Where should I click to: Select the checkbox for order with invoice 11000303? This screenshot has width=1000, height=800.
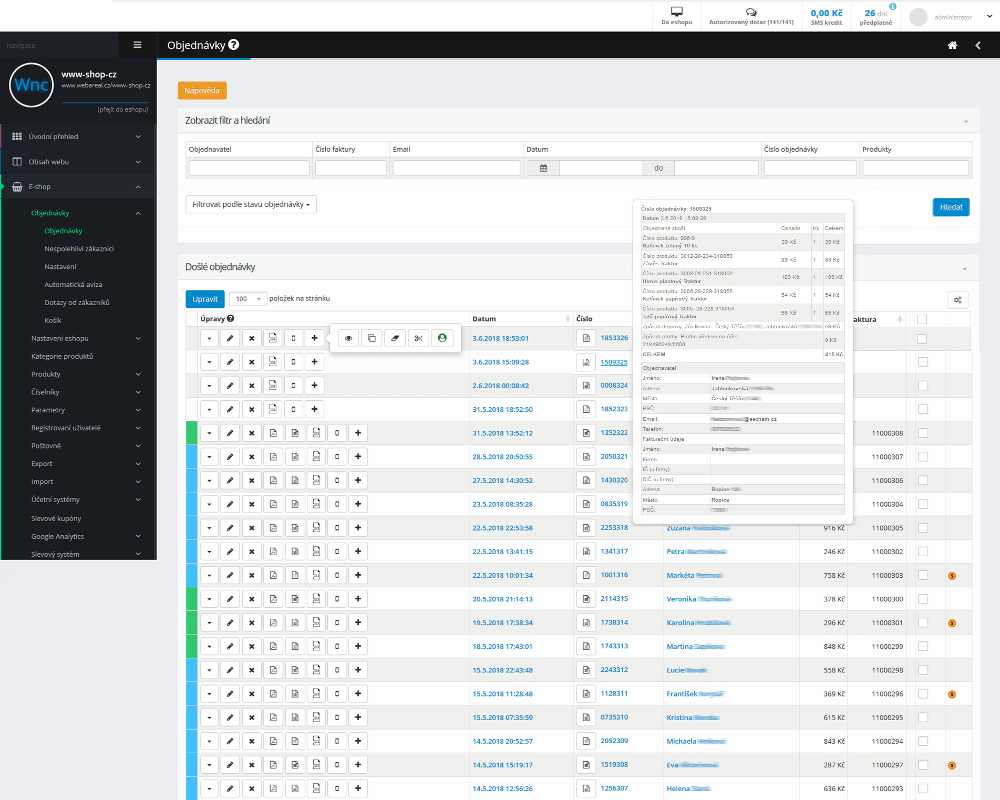[922, 575]
